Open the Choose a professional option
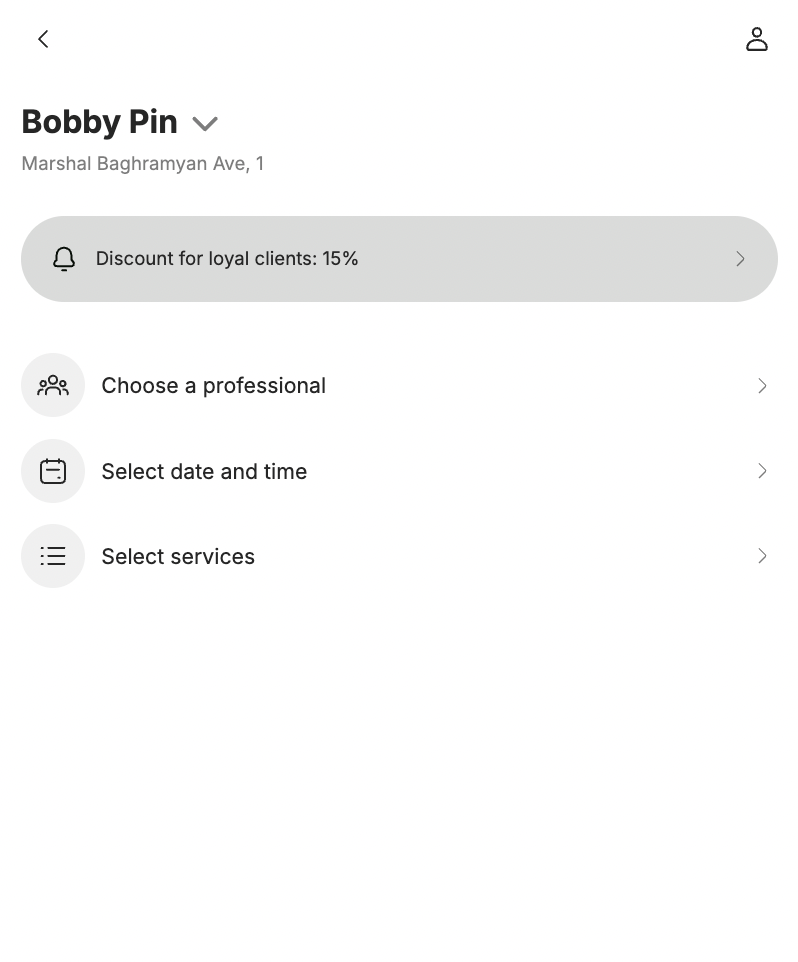 213,386
